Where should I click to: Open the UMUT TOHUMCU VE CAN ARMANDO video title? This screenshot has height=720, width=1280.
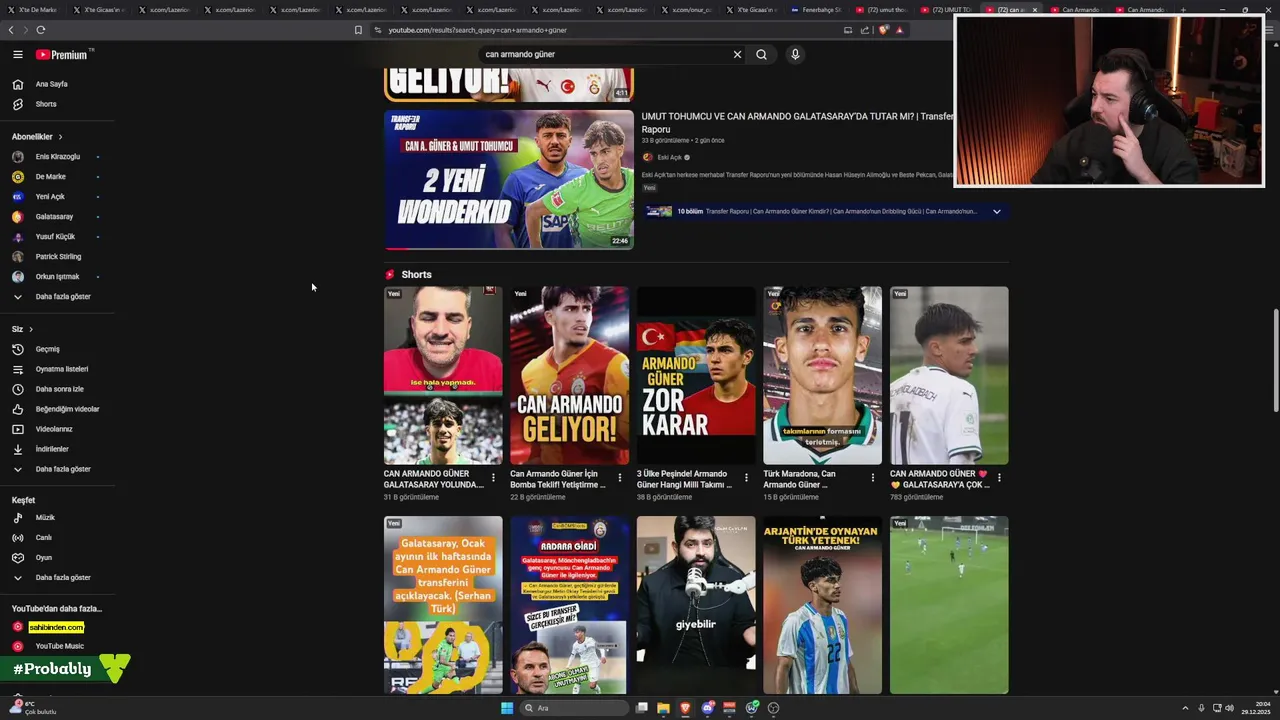[797, 122]
